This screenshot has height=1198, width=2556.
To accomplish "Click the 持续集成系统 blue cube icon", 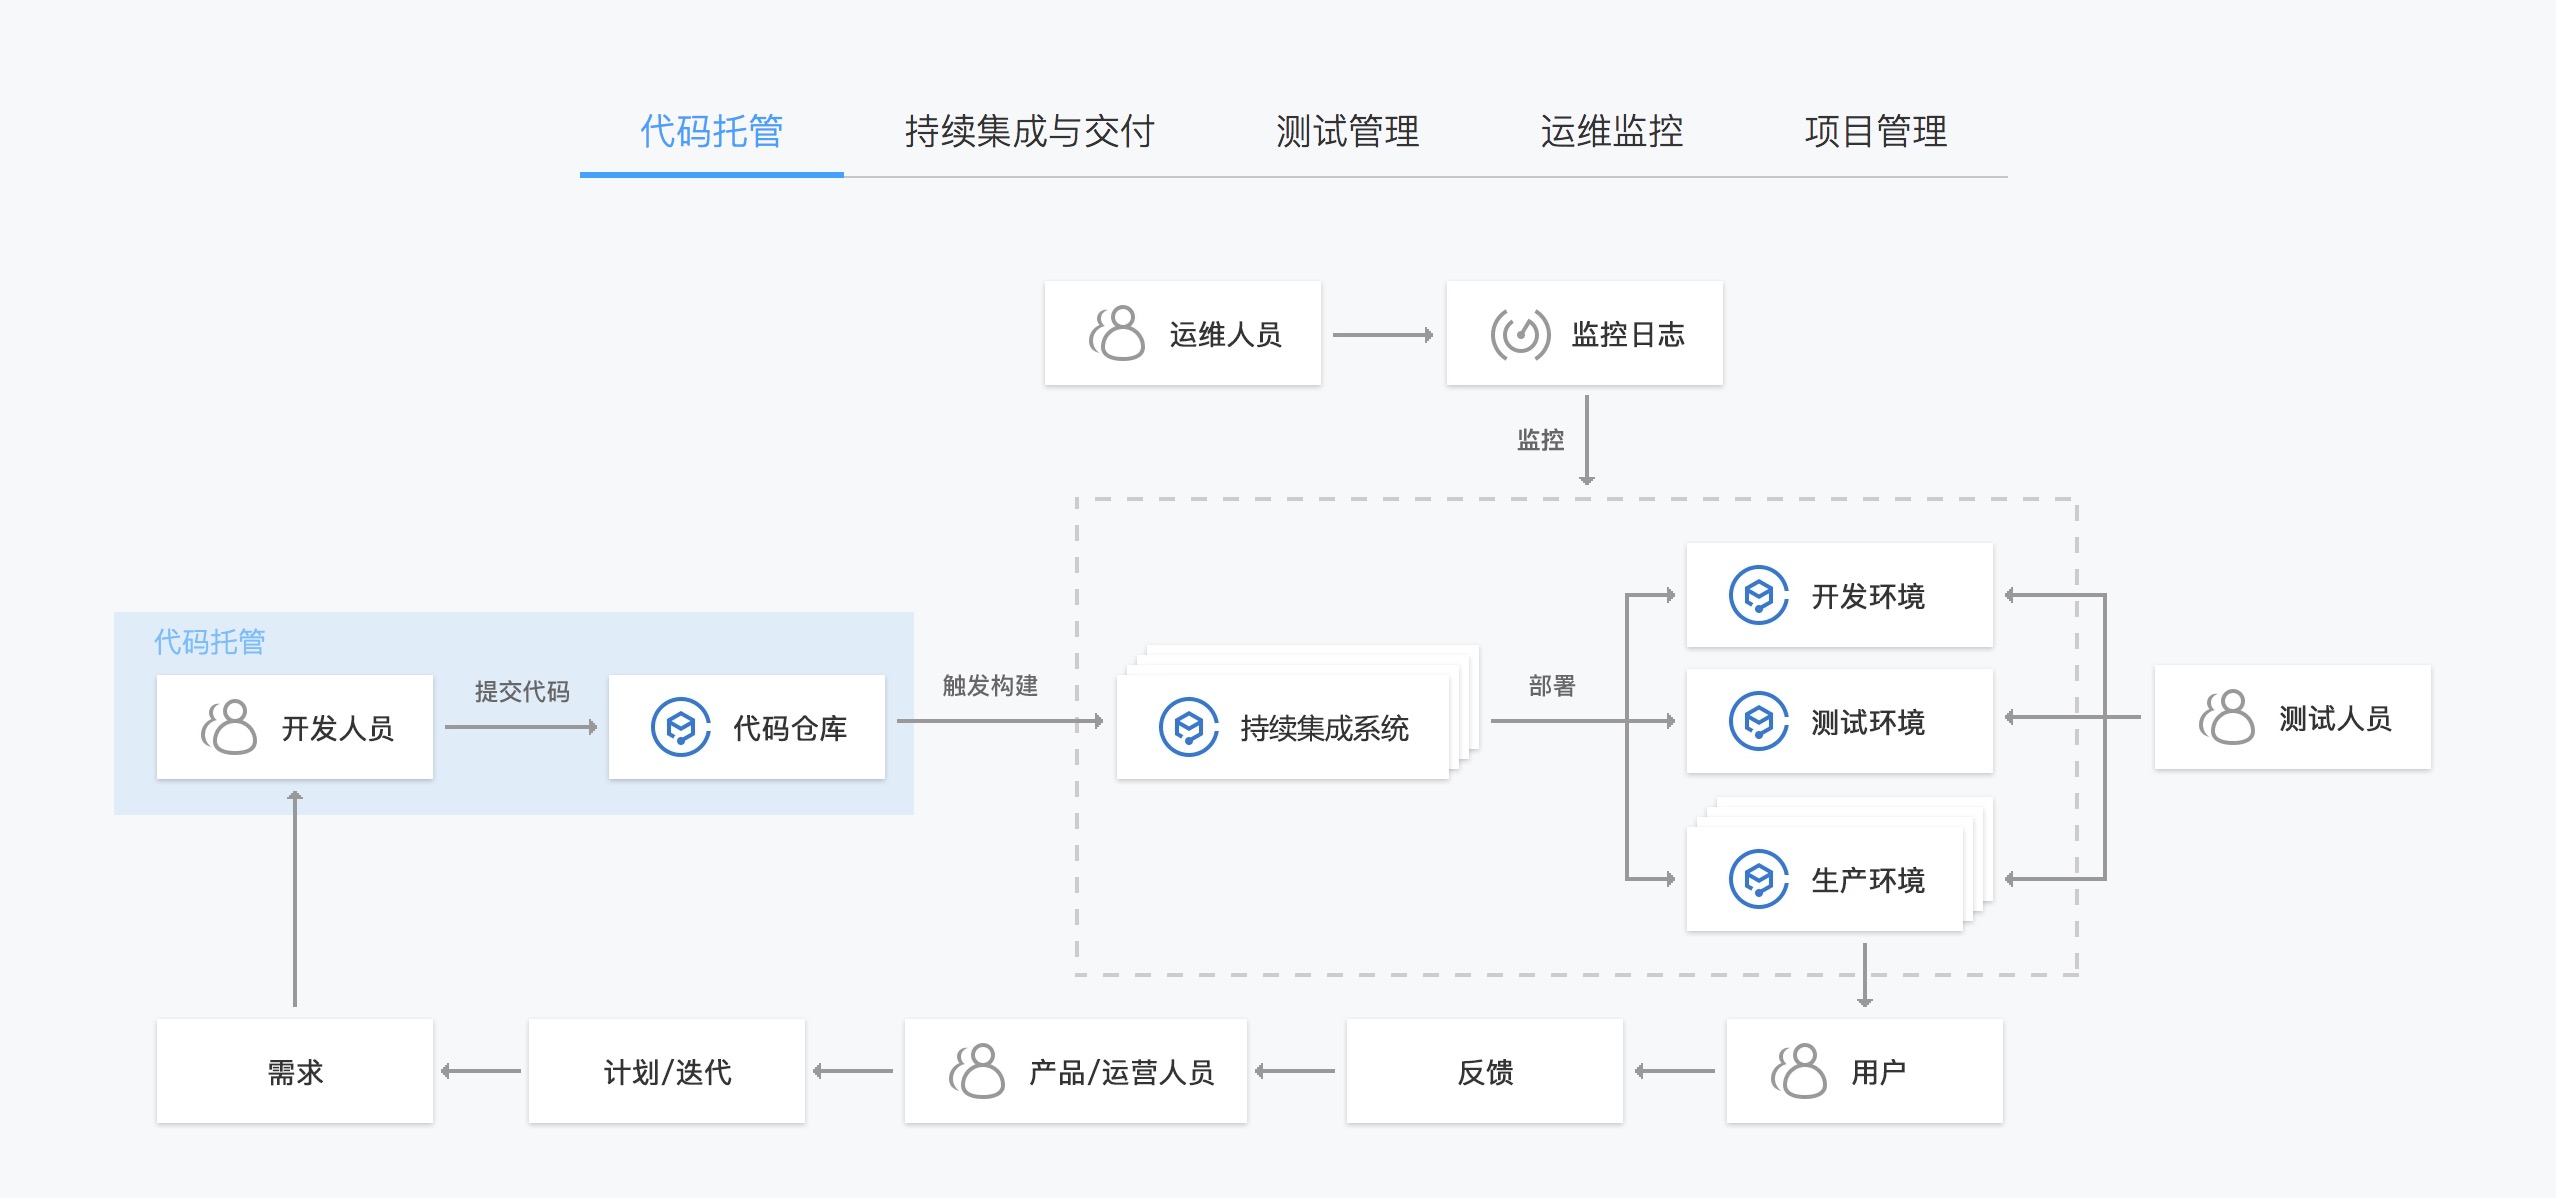I will pos(1188,727).
